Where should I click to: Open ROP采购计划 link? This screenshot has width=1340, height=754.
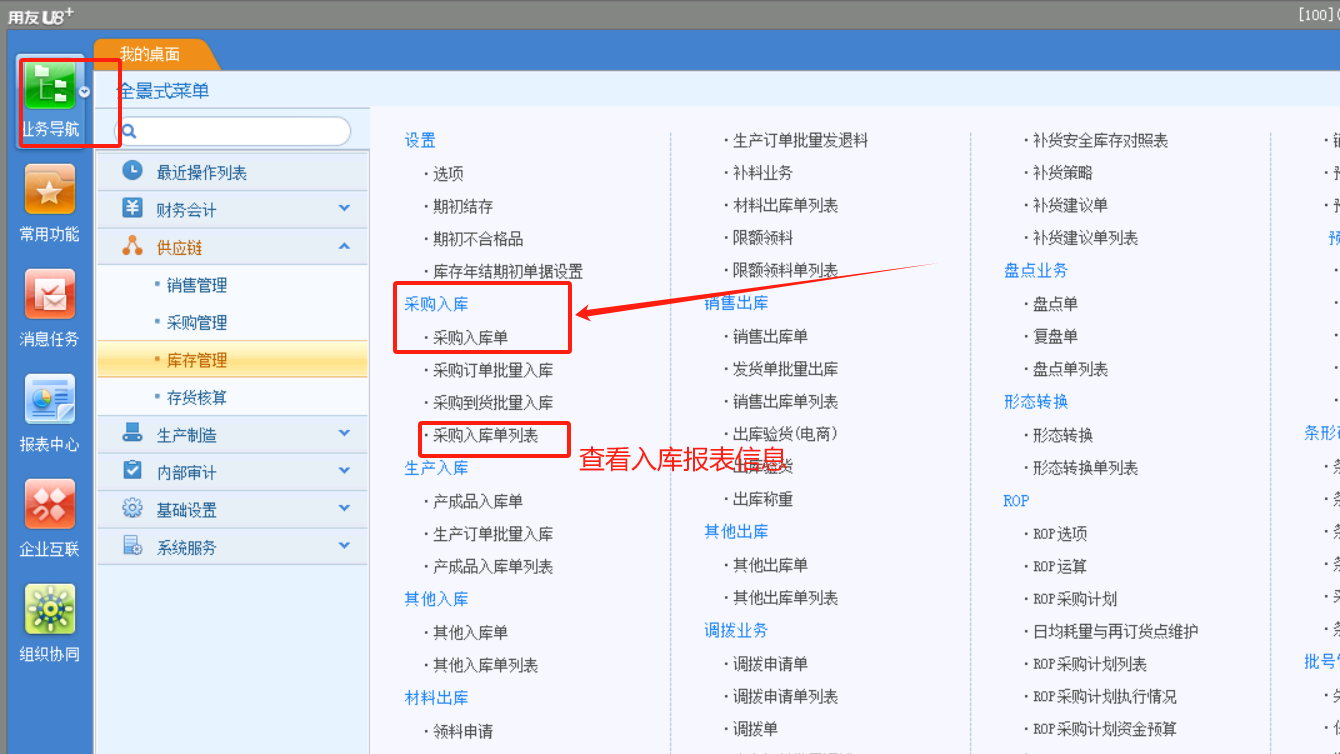click(x=1075, y=600)
